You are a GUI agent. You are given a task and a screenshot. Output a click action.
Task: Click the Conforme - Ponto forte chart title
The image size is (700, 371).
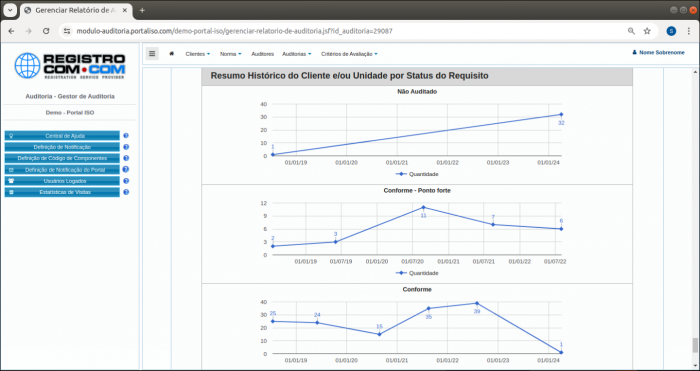click(417, 191)
